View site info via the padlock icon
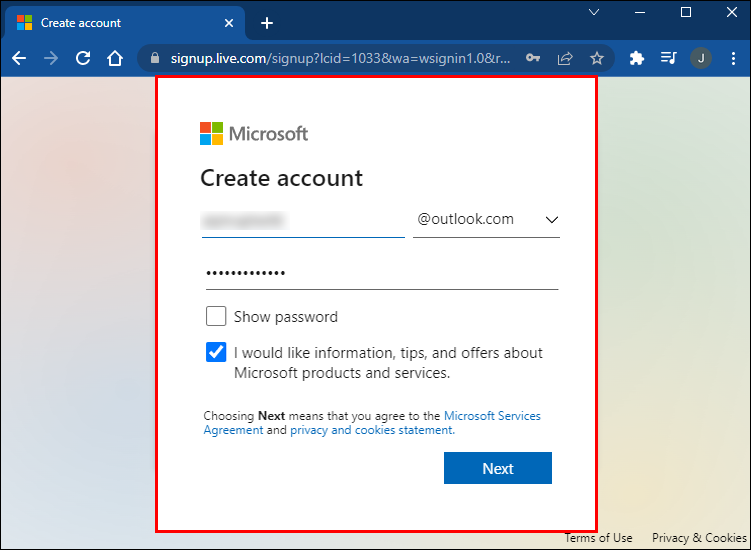The image size is (751, 550). [155, 58]
